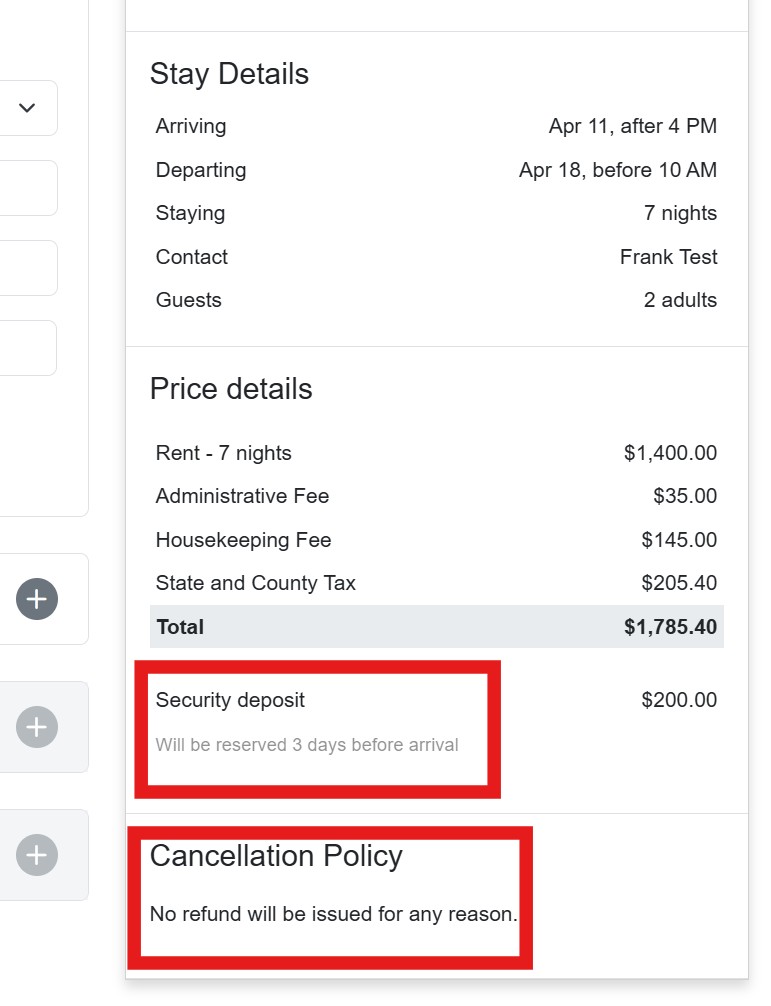771x1006 pixels.
Task: Select the Stay Details heading
Action: (229, 74)
